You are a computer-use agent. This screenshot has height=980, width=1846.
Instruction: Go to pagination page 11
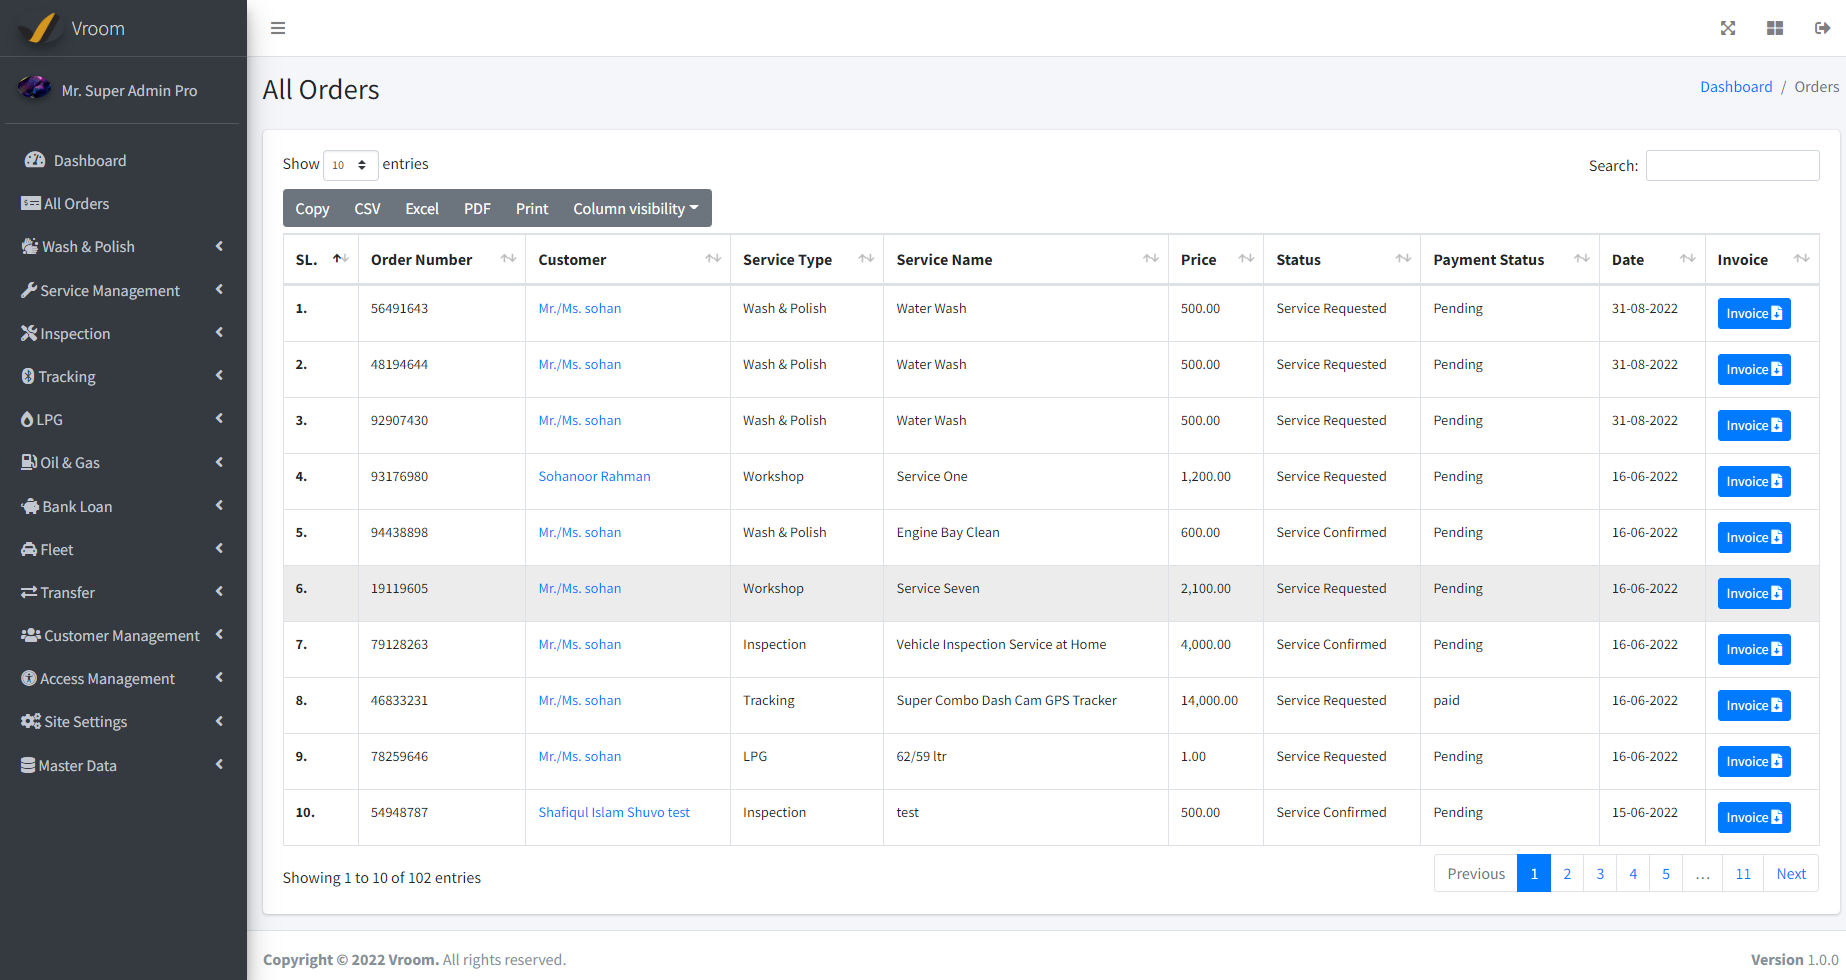(1743, 873)
